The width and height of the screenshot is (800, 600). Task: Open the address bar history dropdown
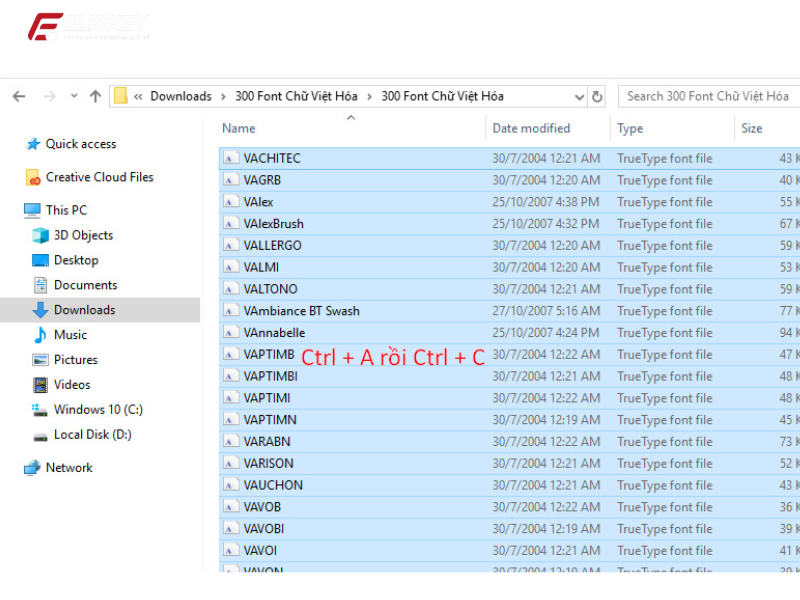(578, 96)
